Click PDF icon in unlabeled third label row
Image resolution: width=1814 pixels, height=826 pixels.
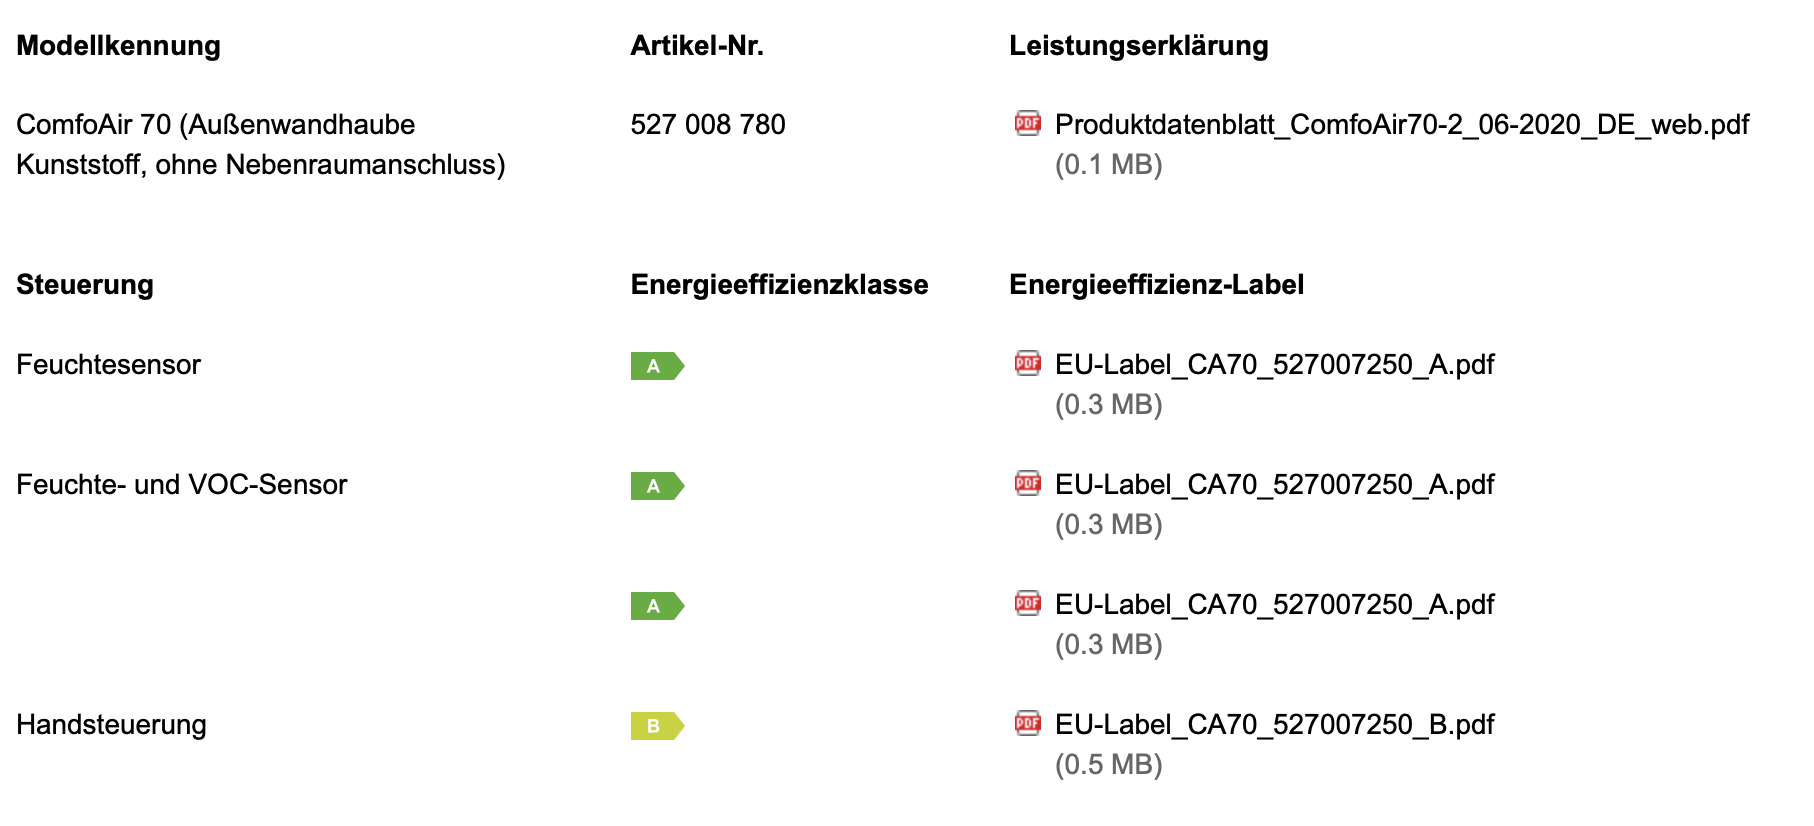tap(1027, 603)
